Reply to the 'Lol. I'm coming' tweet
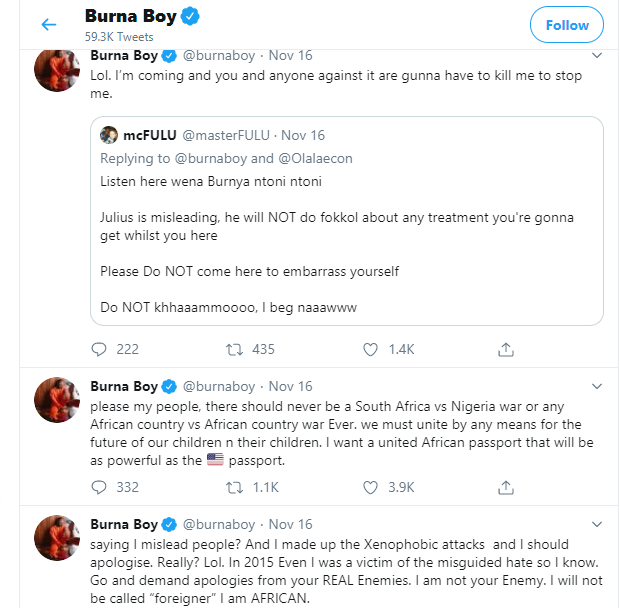 coord(98,349)
